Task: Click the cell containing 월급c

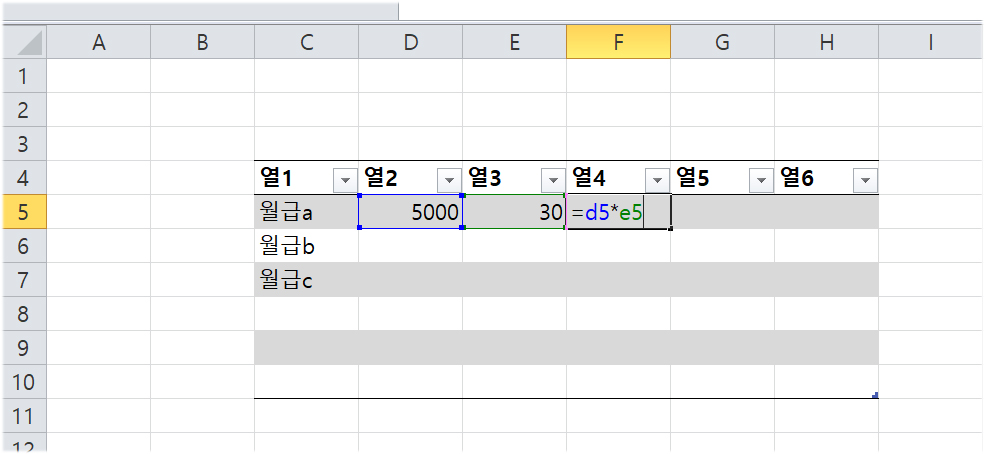Action: click(x=307, y=279)
